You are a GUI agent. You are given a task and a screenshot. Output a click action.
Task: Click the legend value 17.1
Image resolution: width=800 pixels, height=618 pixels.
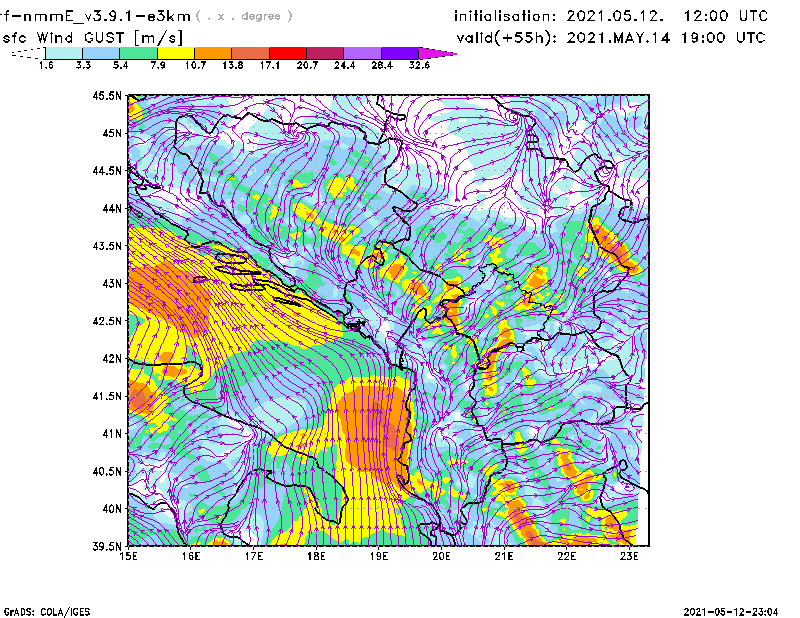pos(270,65)
